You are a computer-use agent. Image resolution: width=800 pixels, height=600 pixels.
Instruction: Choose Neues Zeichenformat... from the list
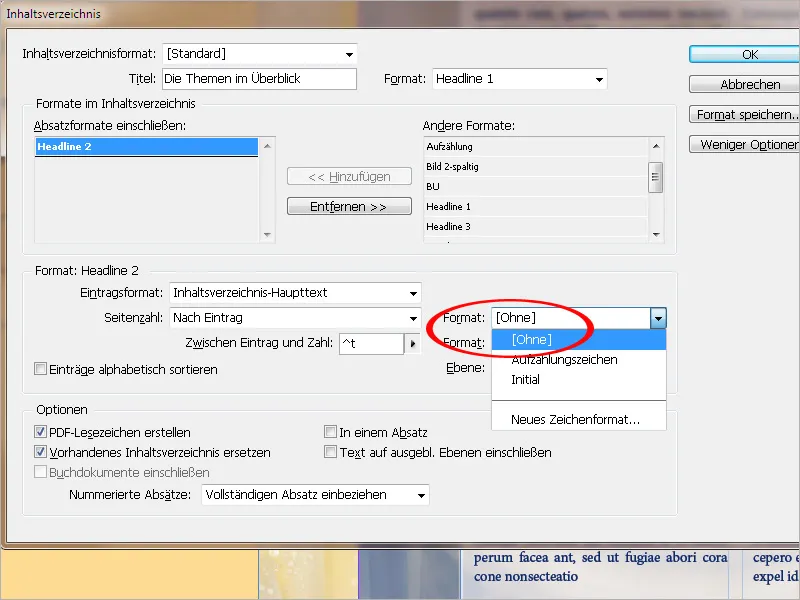click(x=579, y=420)
